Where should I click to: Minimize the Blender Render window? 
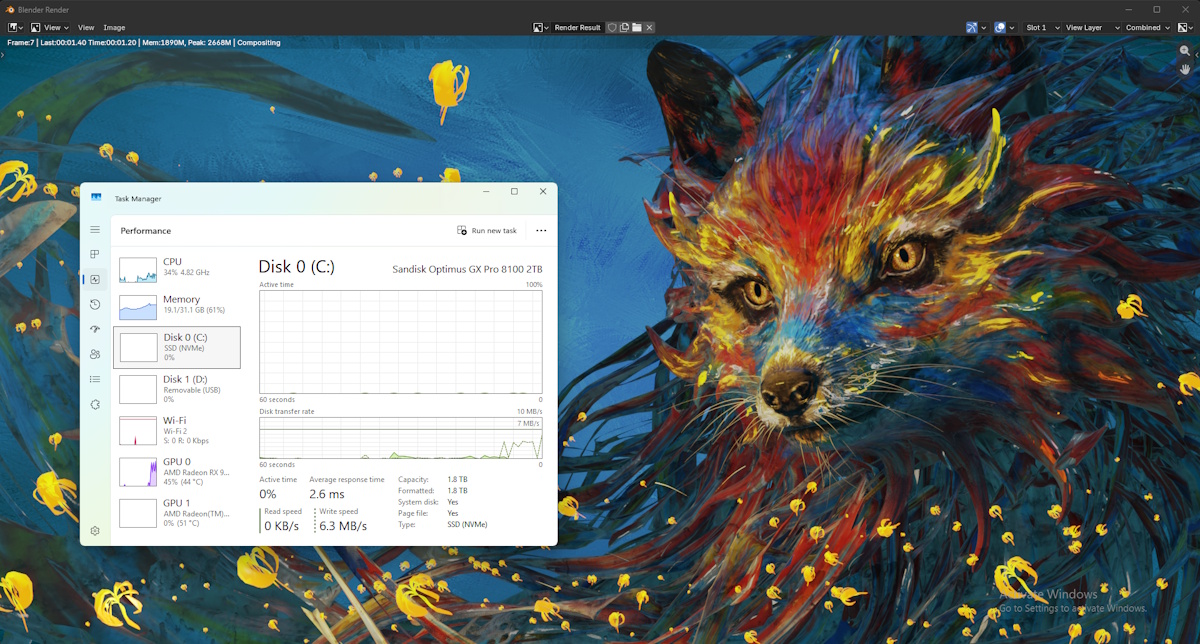pos(1129,9)
